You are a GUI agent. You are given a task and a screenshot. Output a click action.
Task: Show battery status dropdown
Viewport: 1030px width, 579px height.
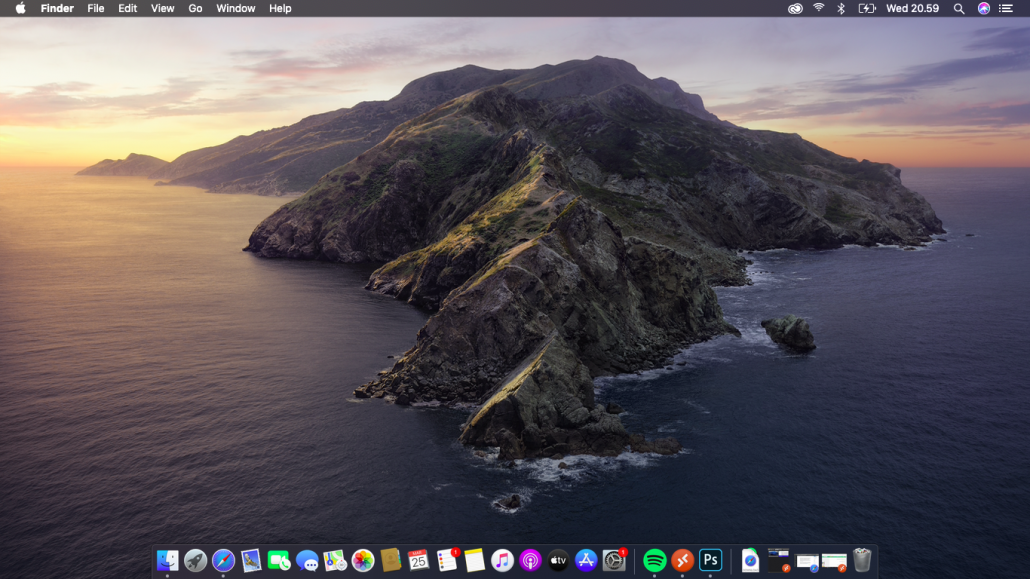tap(866, 8)
